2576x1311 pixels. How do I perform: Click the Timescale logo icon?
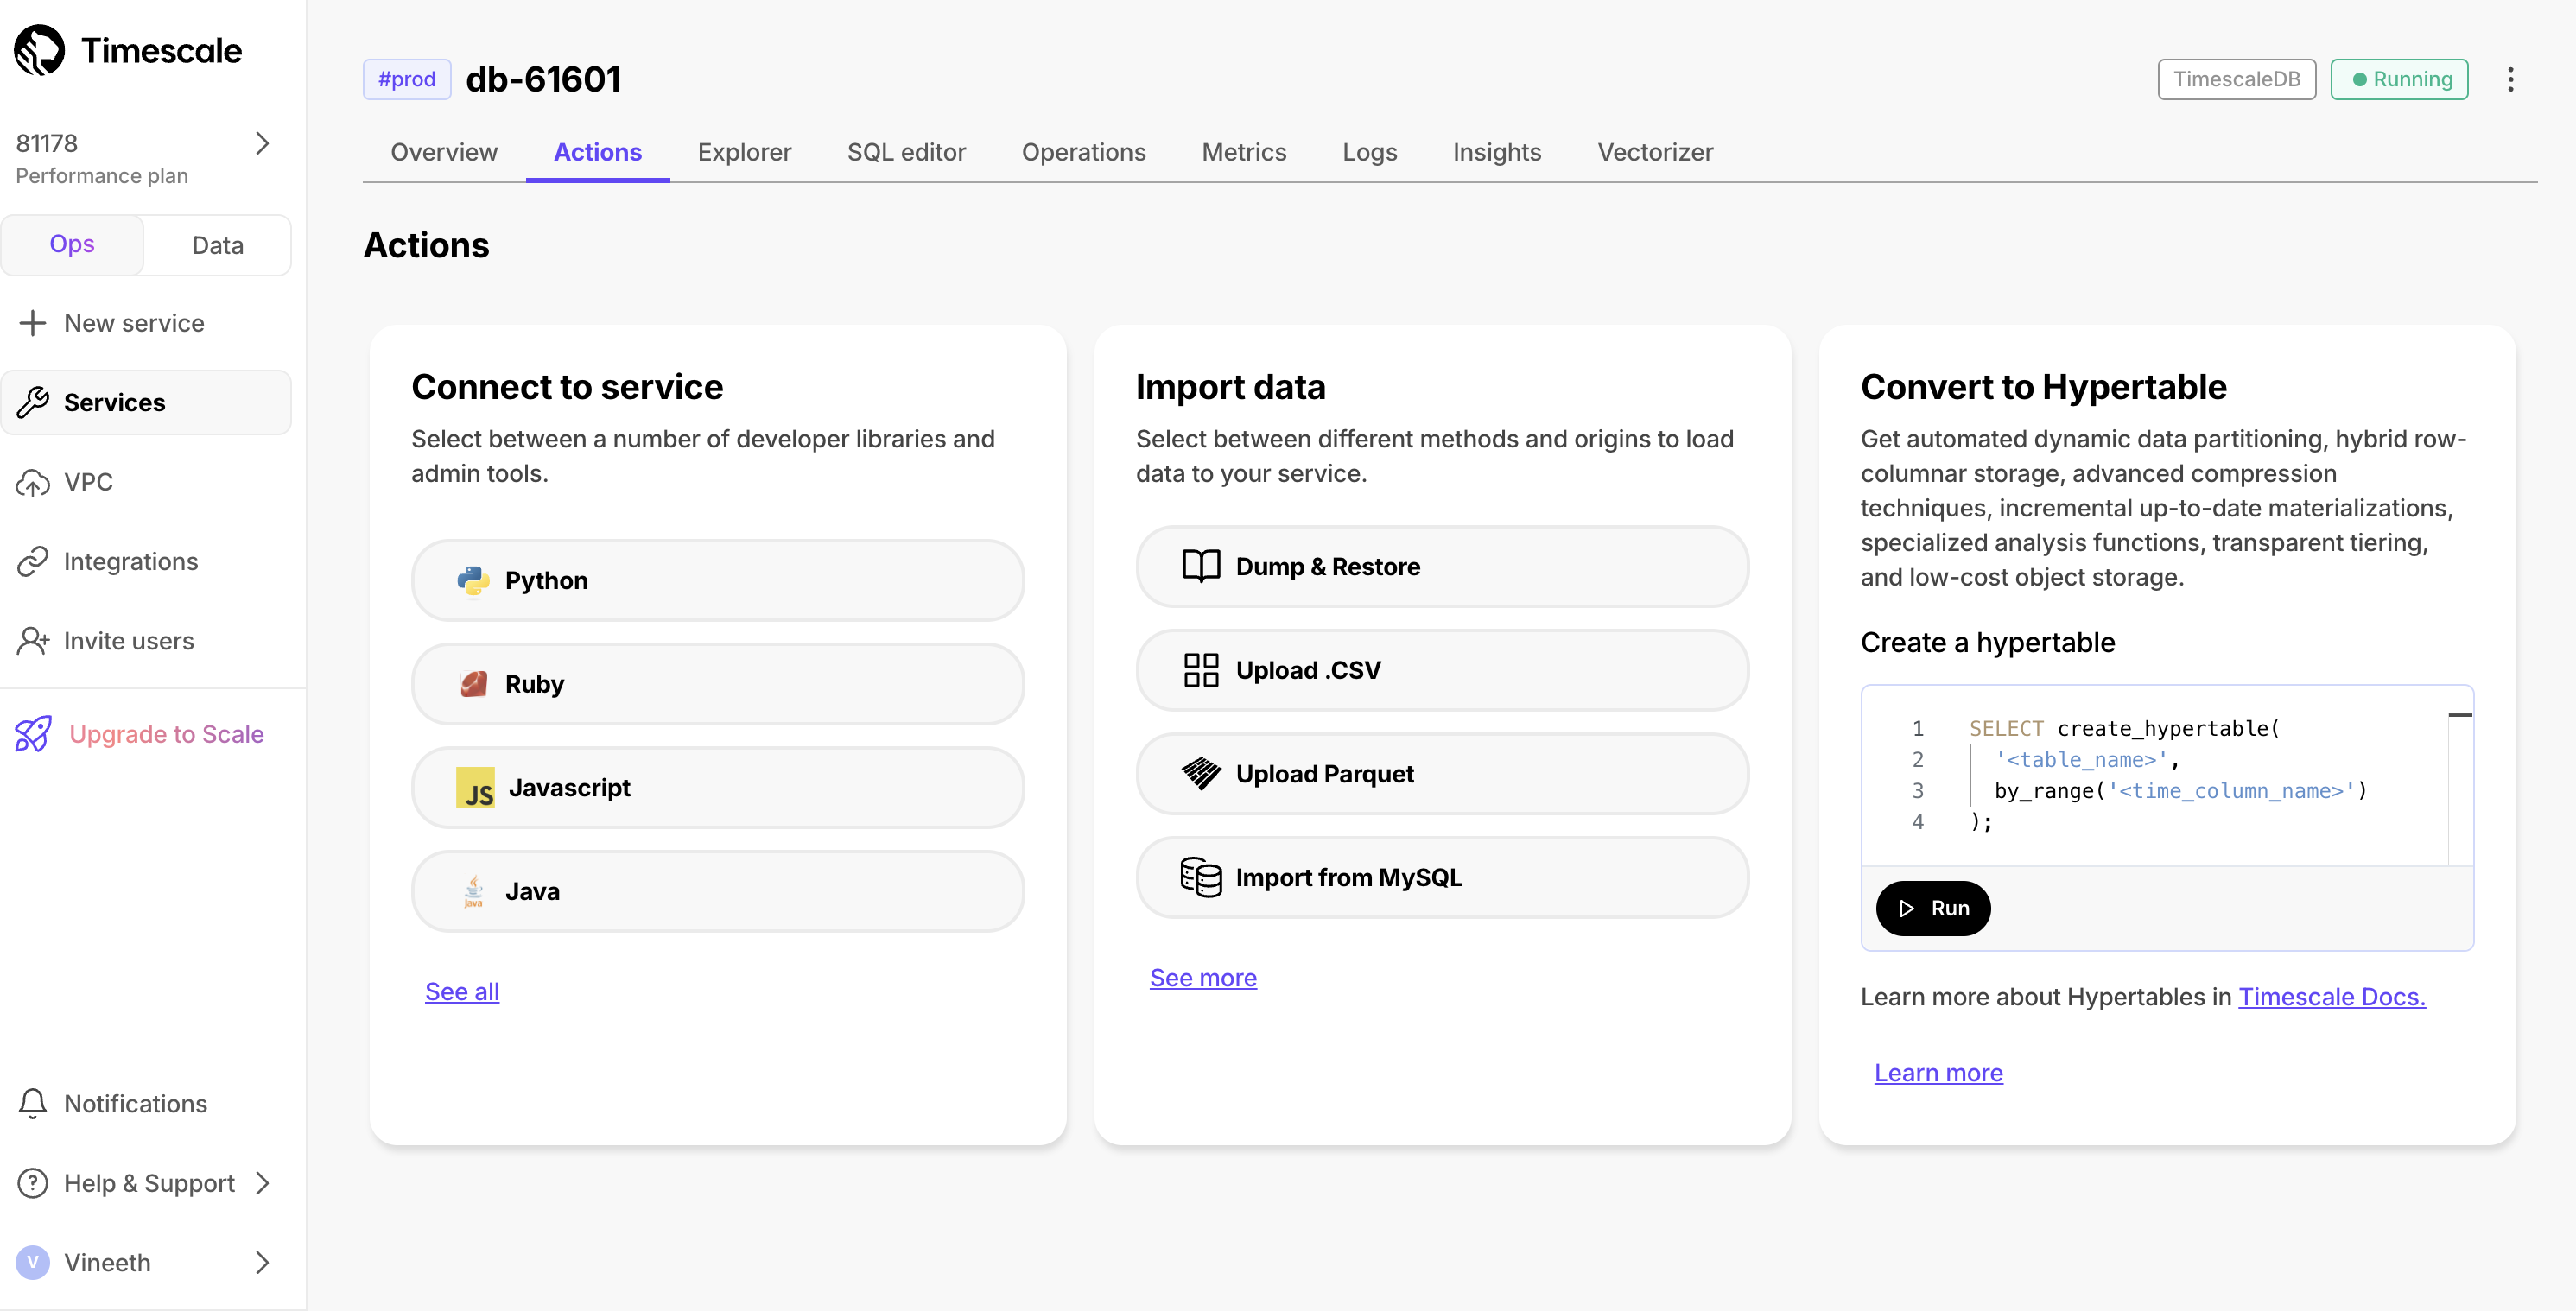click(39, 50)
